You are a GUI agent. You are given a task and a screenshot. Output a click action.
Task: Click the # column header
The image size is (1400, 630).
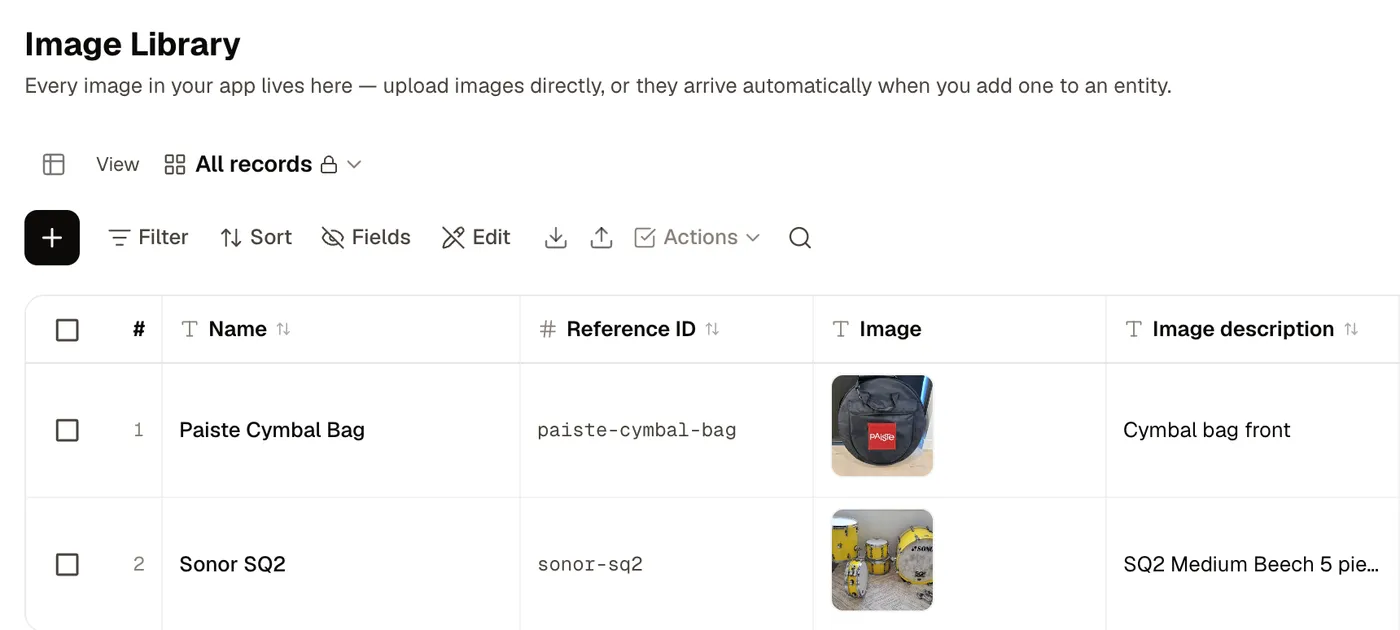click(x=138, y=329)
